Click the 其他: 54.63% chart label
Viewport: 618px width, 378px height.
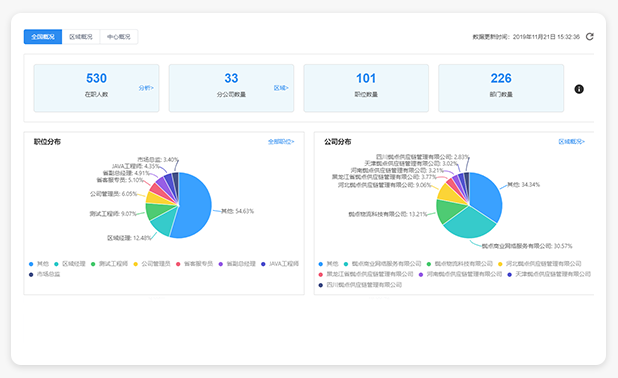tap(237, 211)
